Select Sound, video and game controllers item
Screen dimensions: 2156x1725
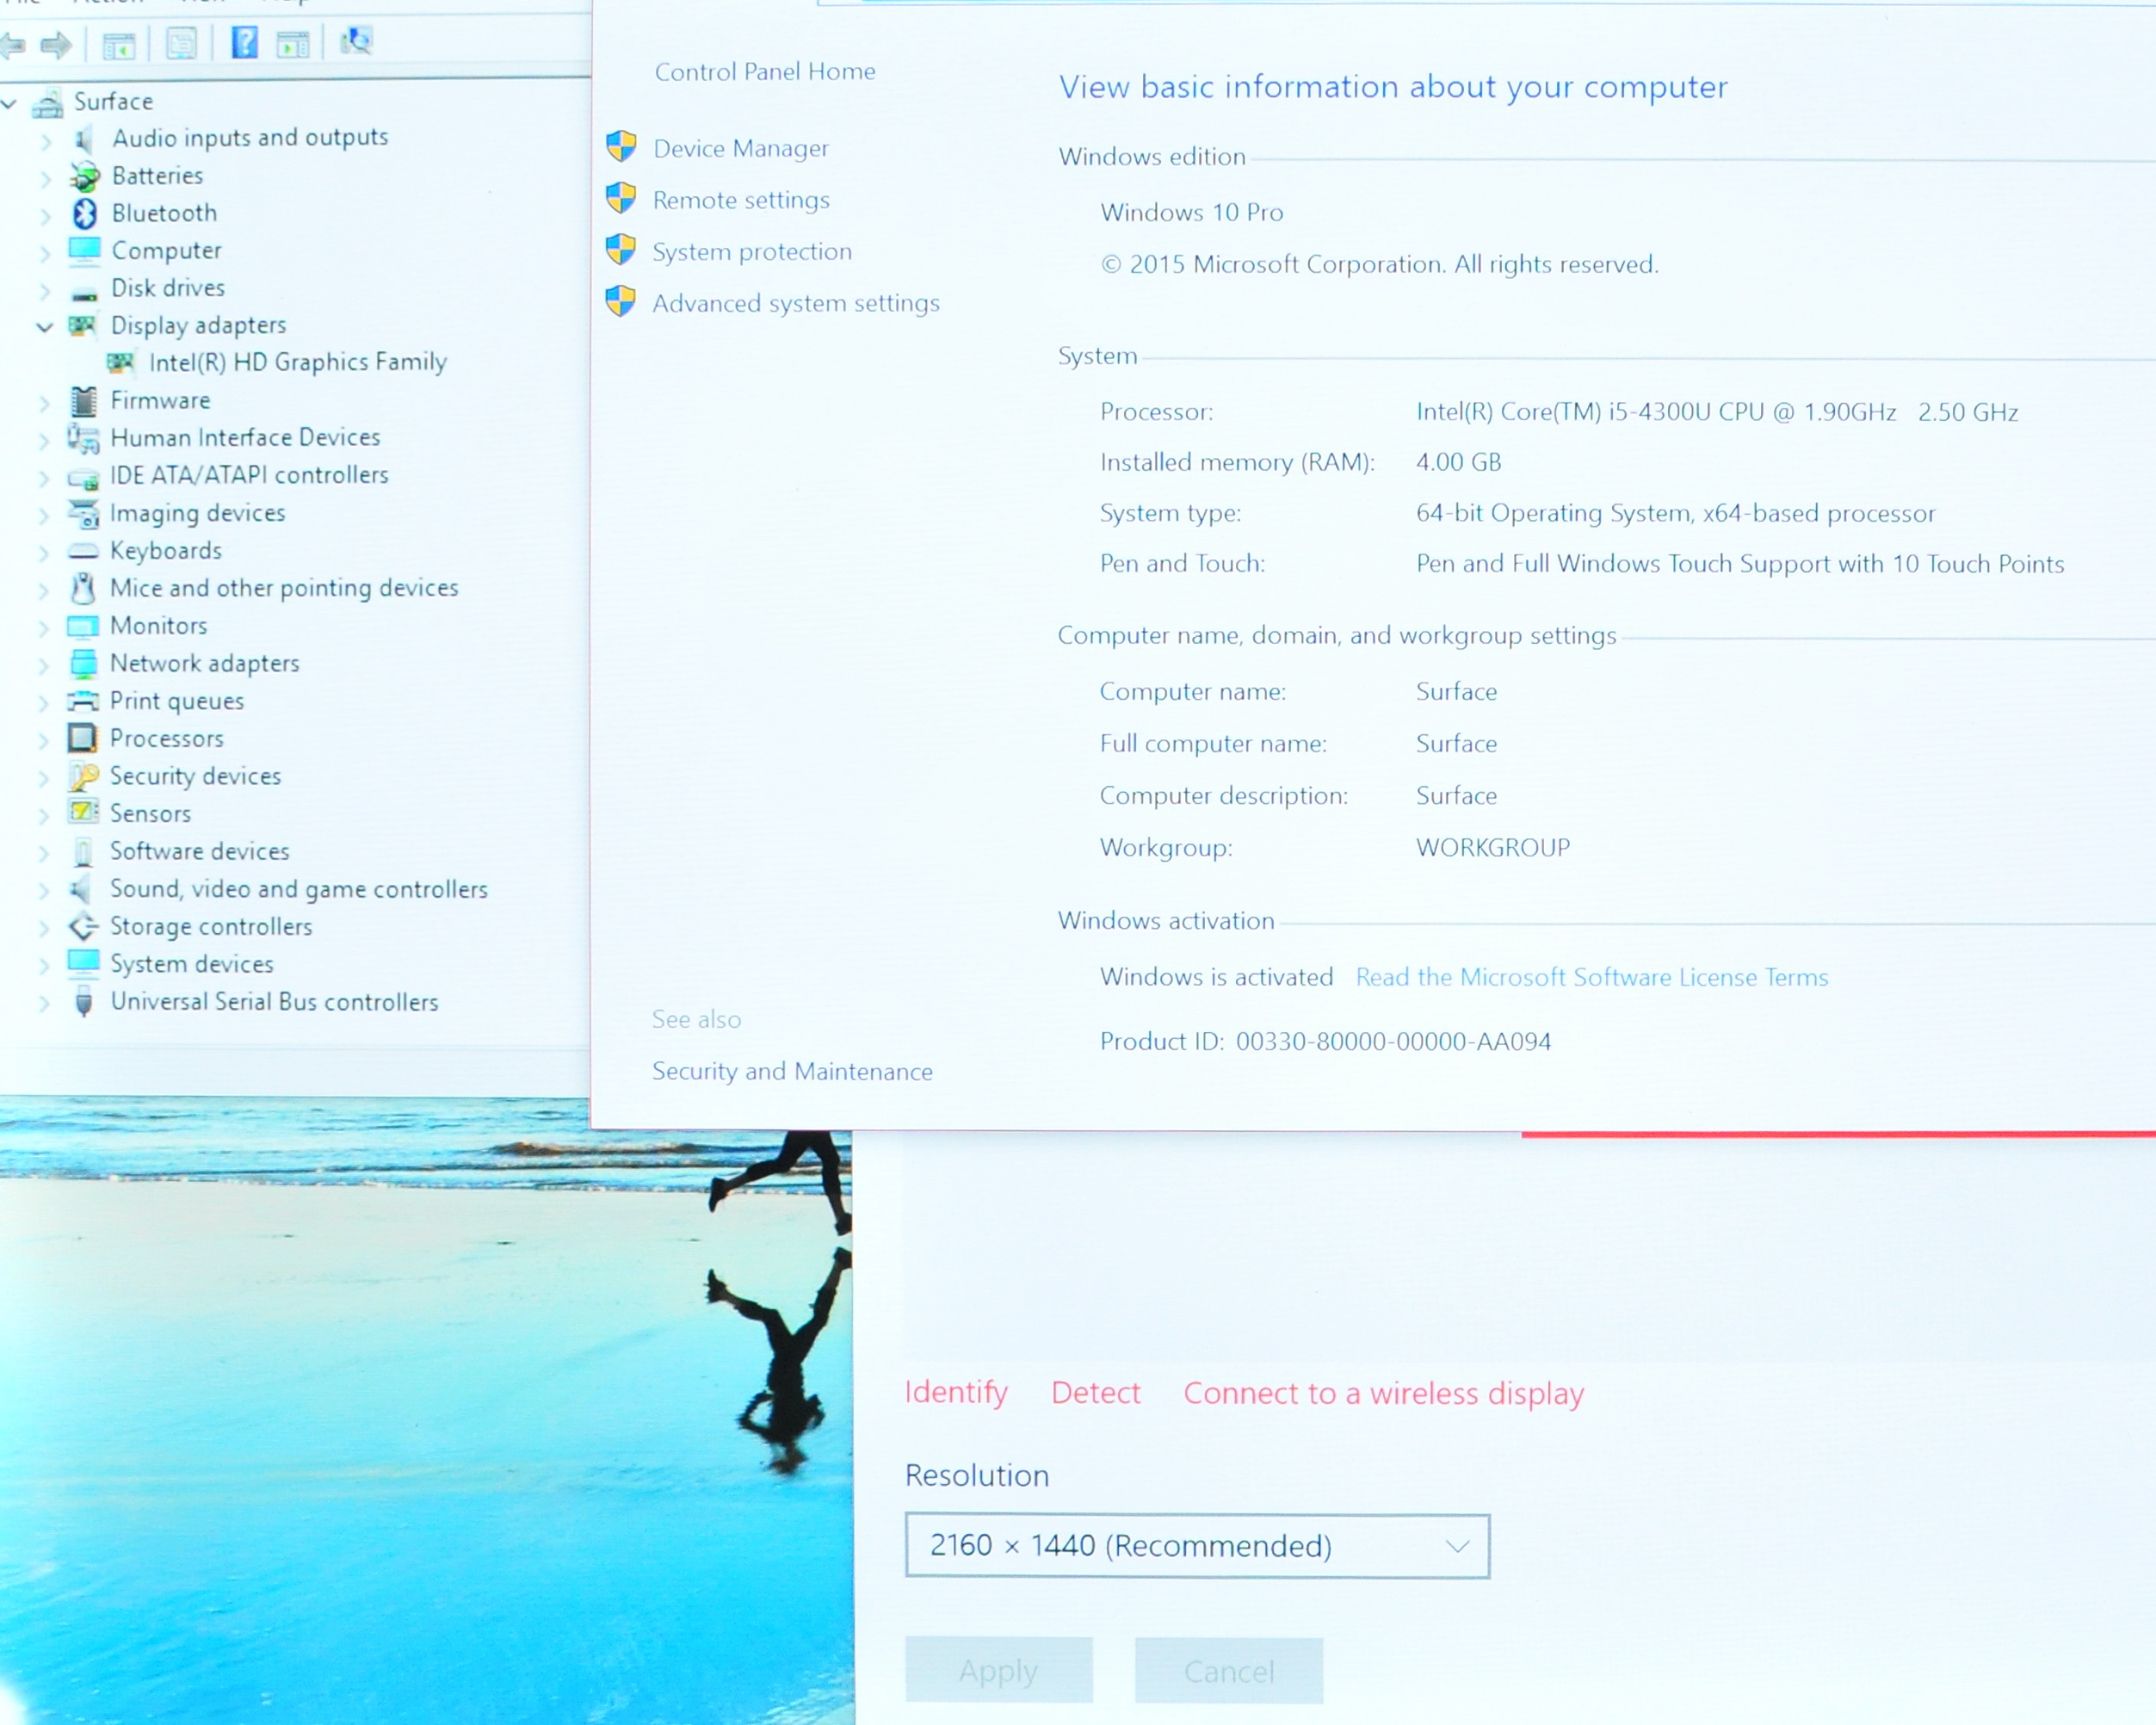click(298, 889)
